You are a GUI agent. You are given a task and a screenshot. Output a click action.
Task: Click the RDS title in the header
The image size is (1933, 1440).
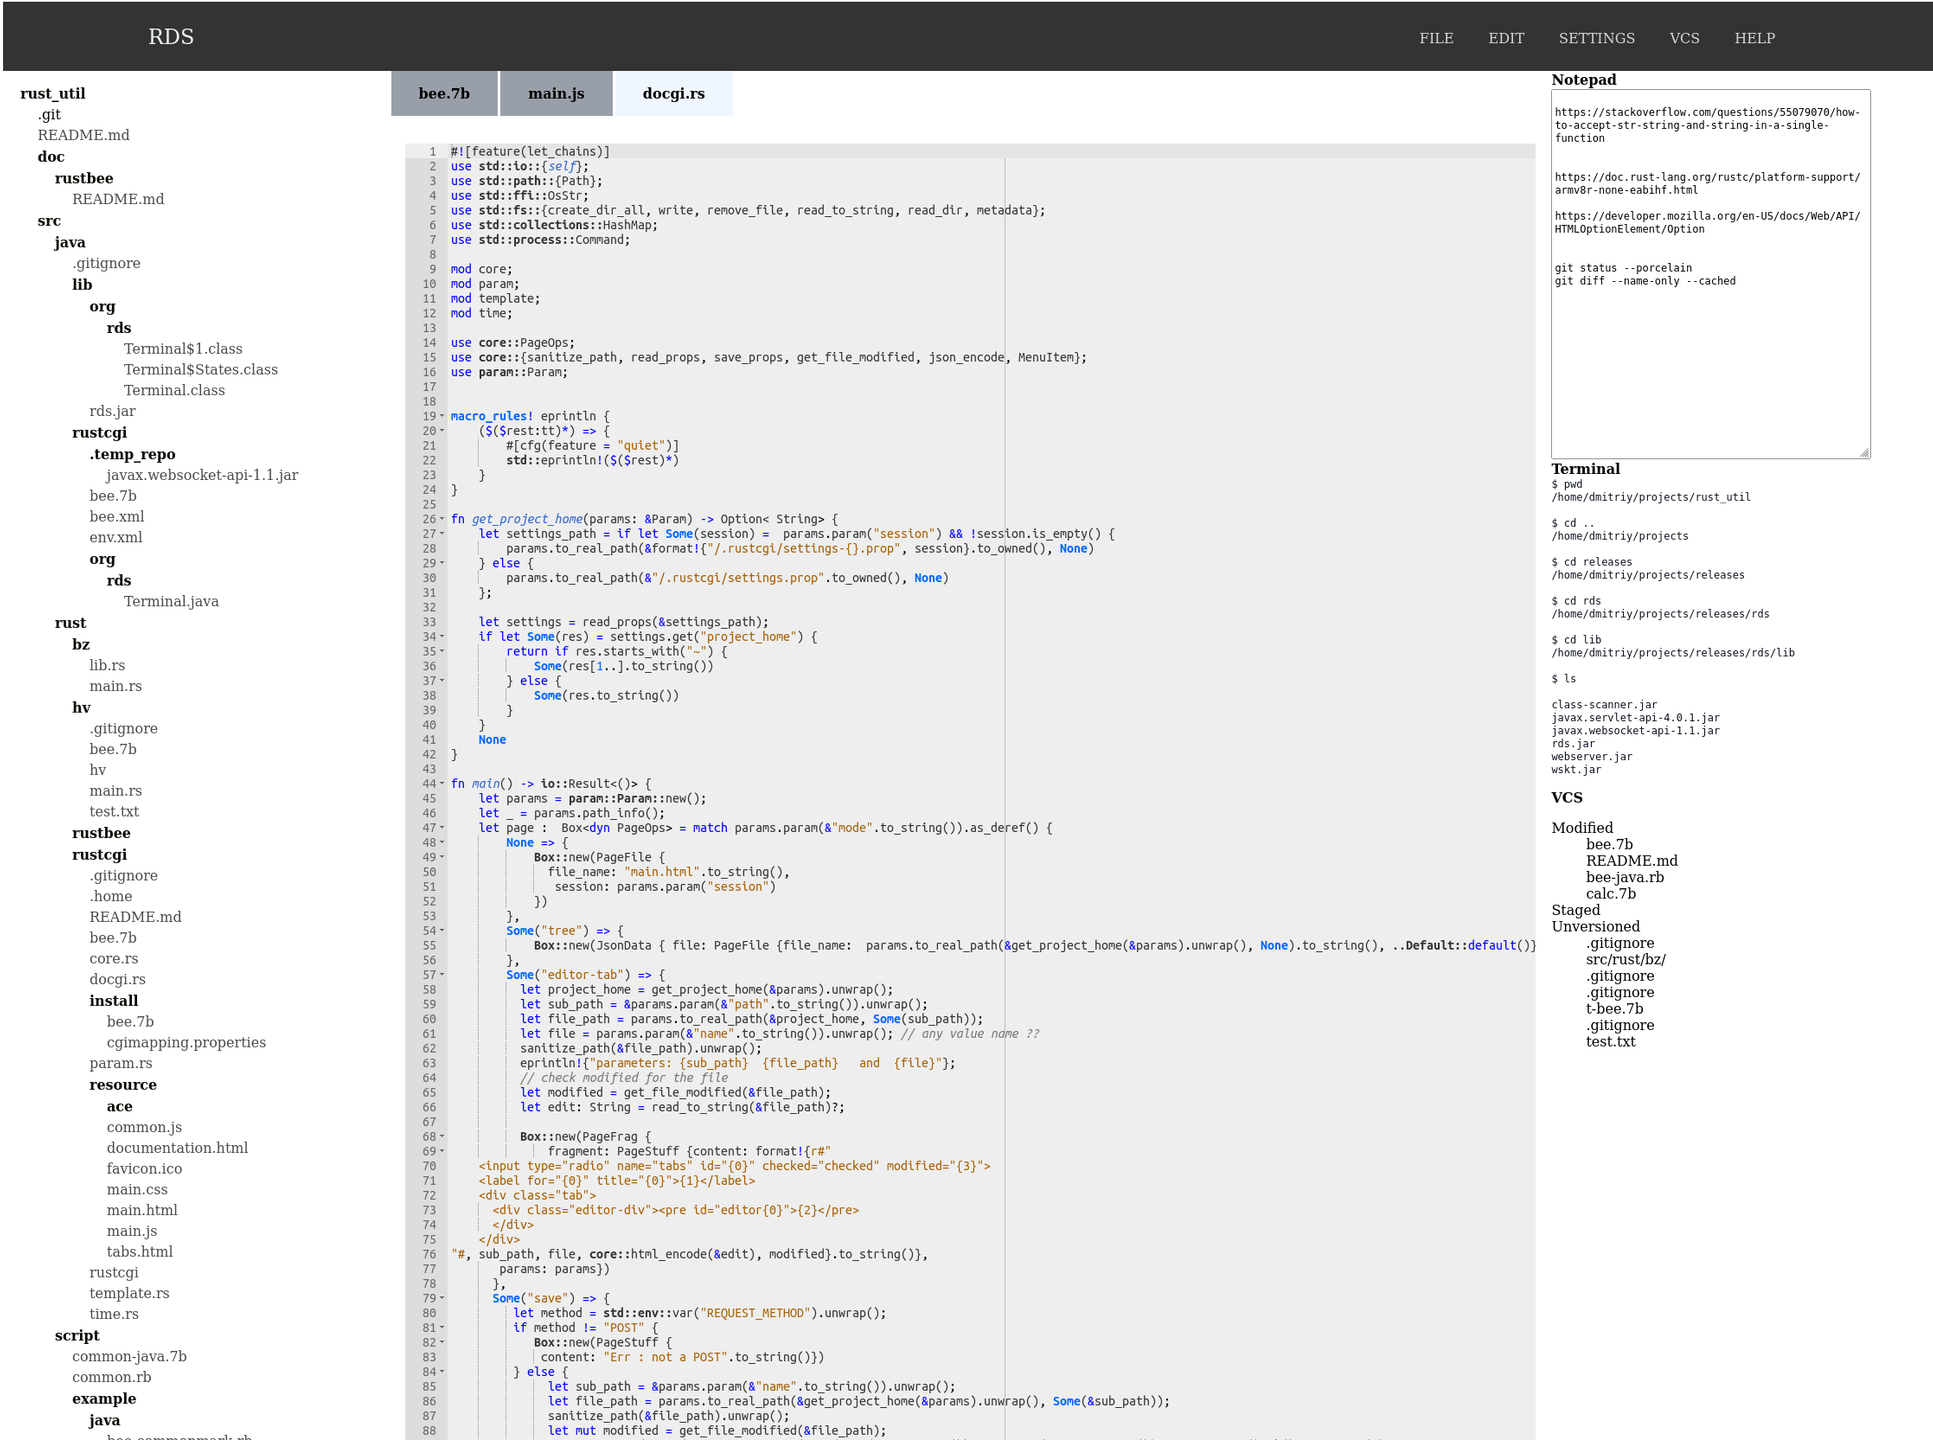[x=171, y=37]
